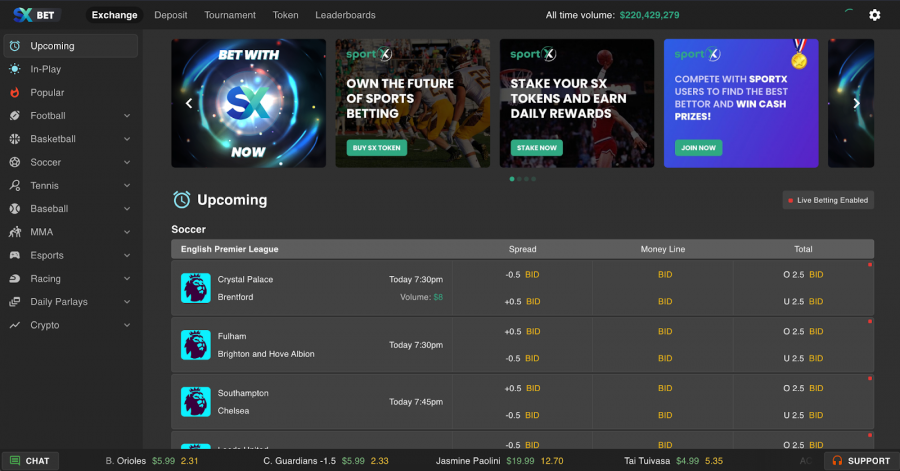Click the Stake Now button
Image resolution: width=900 pixels, height=471 pixels.
pos(537,147)
